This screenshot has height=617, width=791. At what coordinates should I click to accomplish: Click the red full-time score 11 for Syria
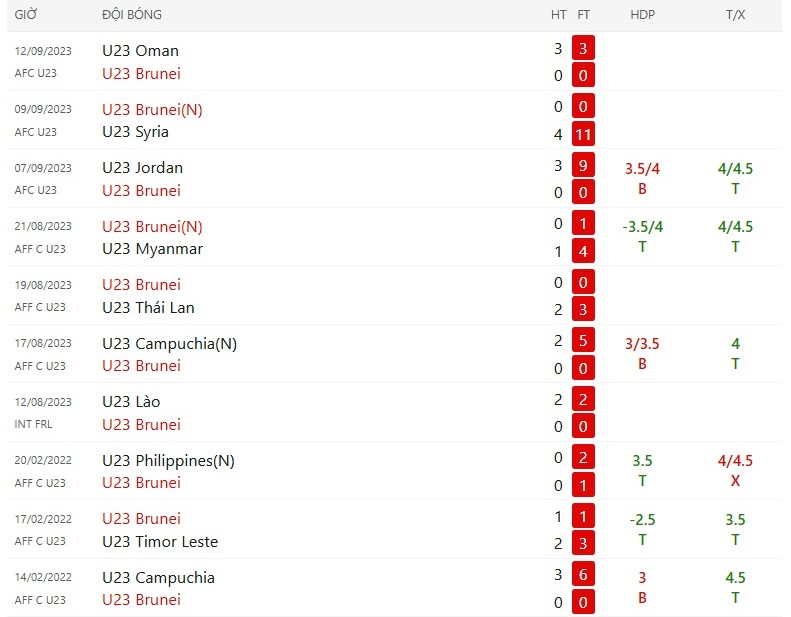pyautogui.click(x=583, y=134)
